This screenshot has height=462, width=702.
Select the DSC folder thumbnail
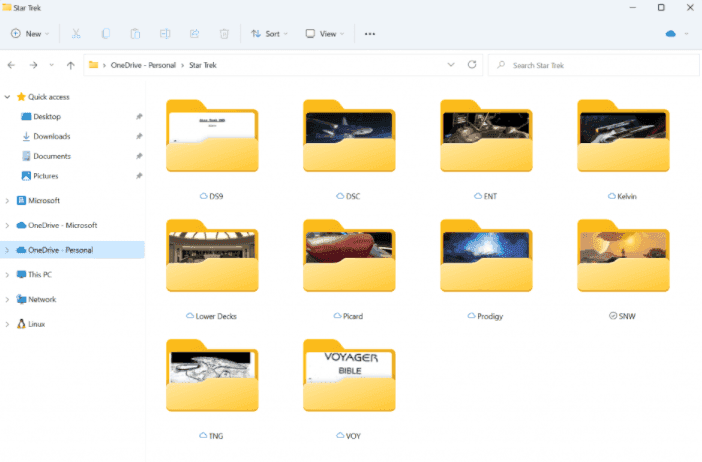pos(349,136)
